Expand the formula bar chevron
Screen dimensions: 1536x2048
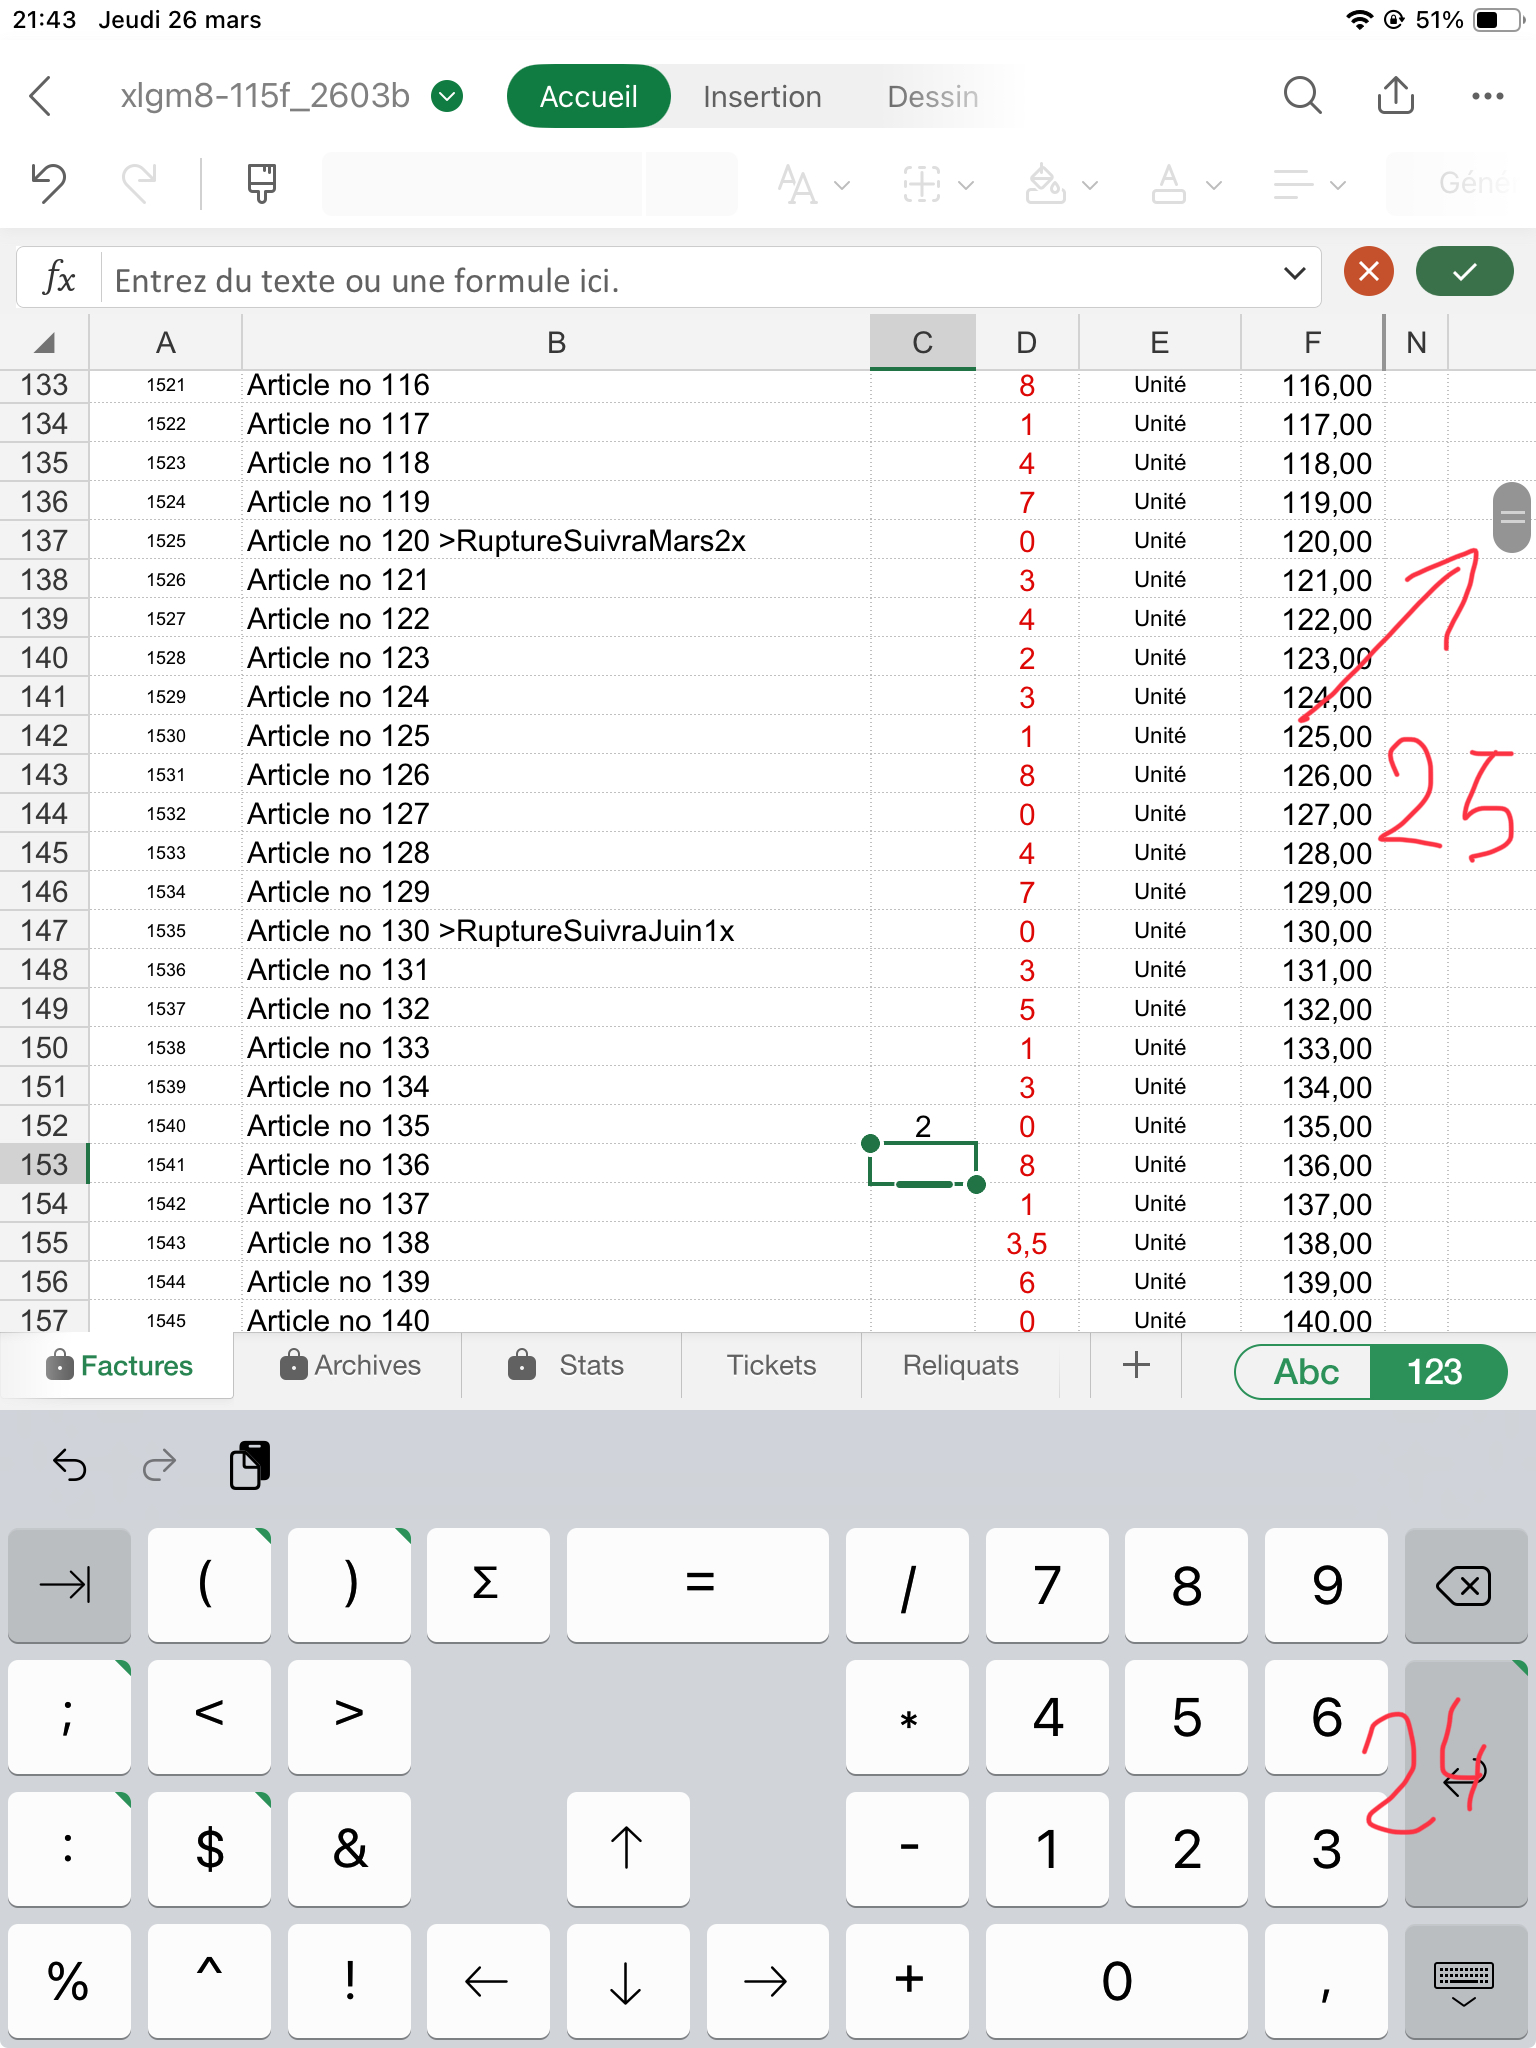(1294, 273)
